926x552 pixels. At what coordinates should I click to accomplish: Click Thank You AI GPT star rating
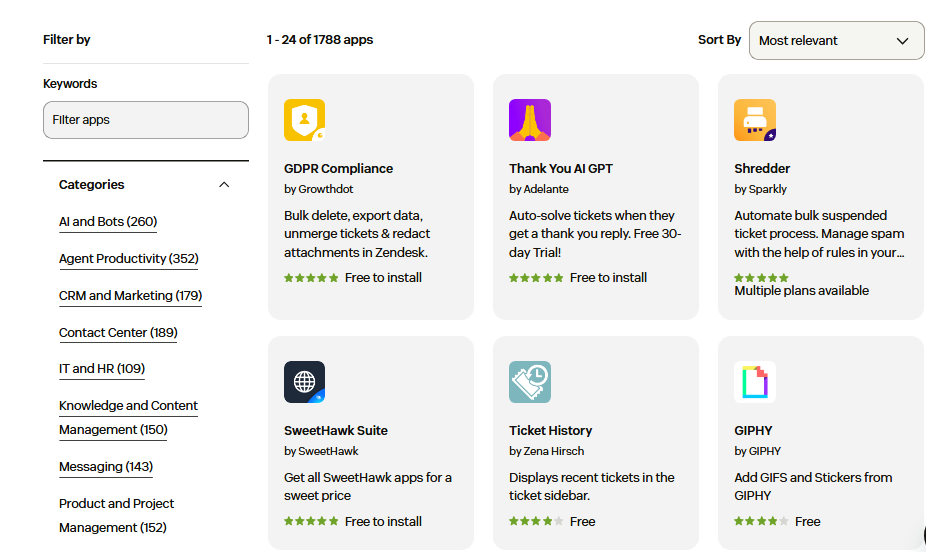pos(536,278)
